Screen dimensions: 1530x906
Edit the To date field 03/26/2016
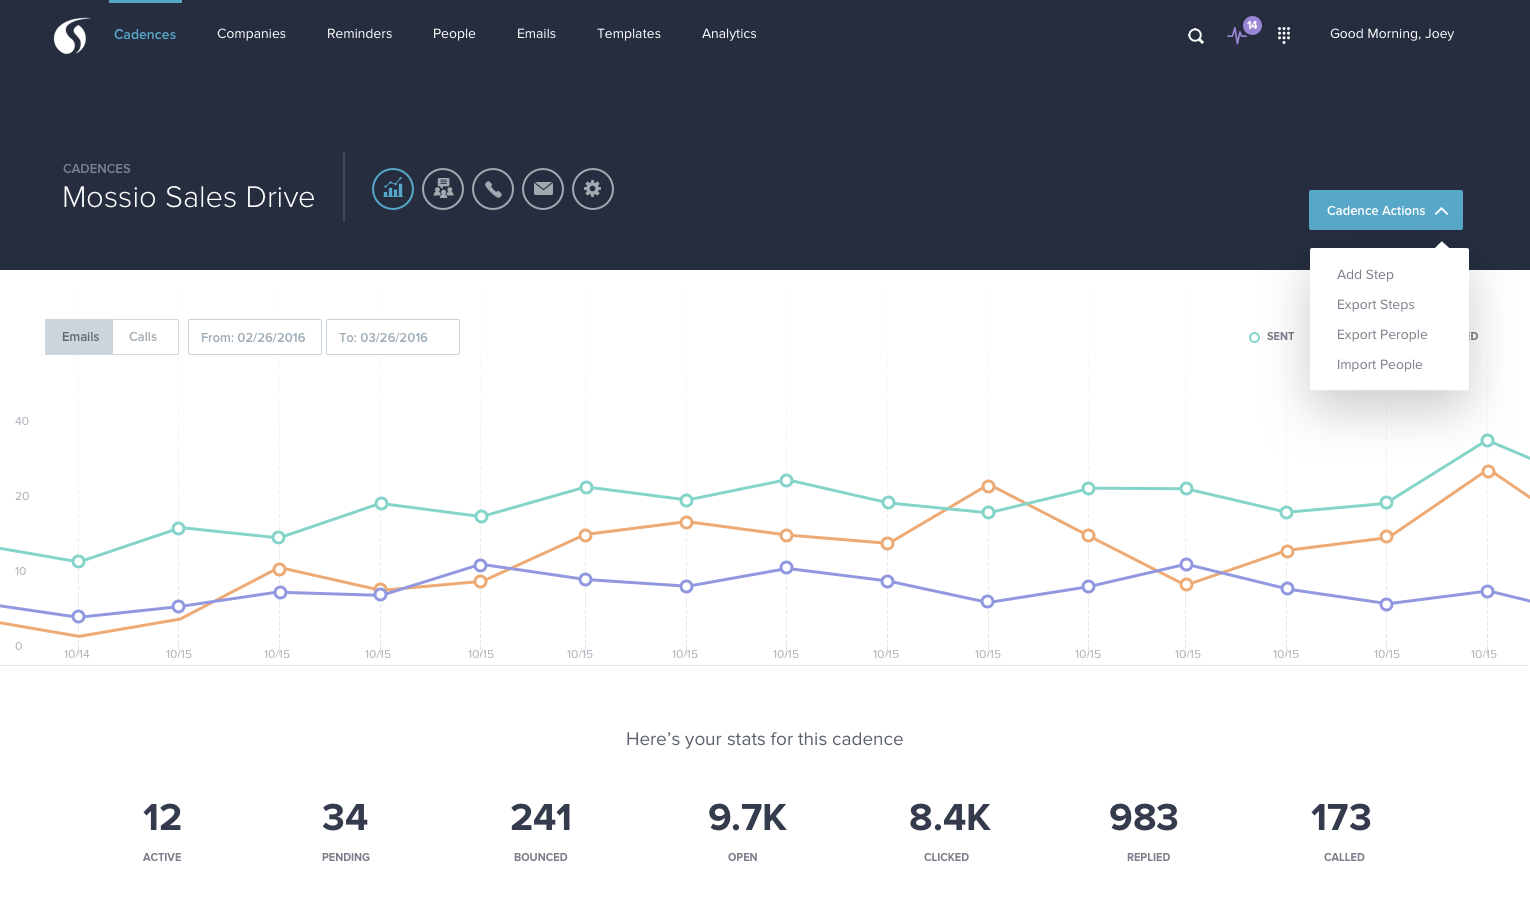click(393, 337)
